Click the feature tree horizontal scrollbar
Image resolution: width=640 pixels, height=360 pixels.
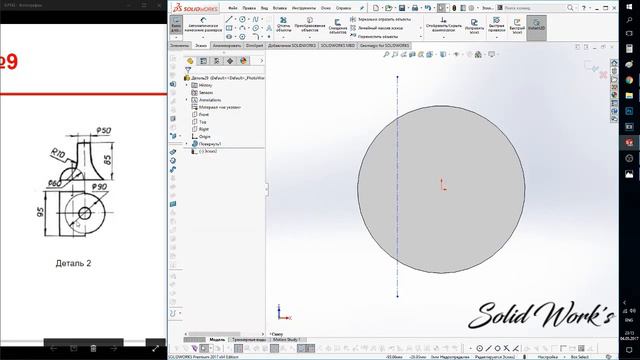tap(214, 334)
